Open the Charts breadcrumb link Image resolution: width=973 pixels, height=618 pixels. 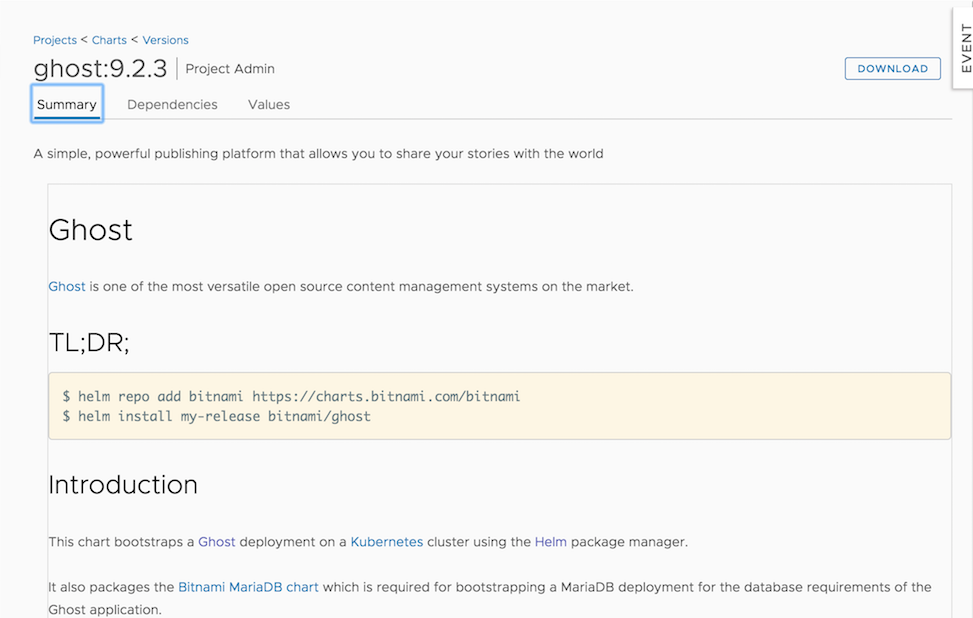click(109, 40)
